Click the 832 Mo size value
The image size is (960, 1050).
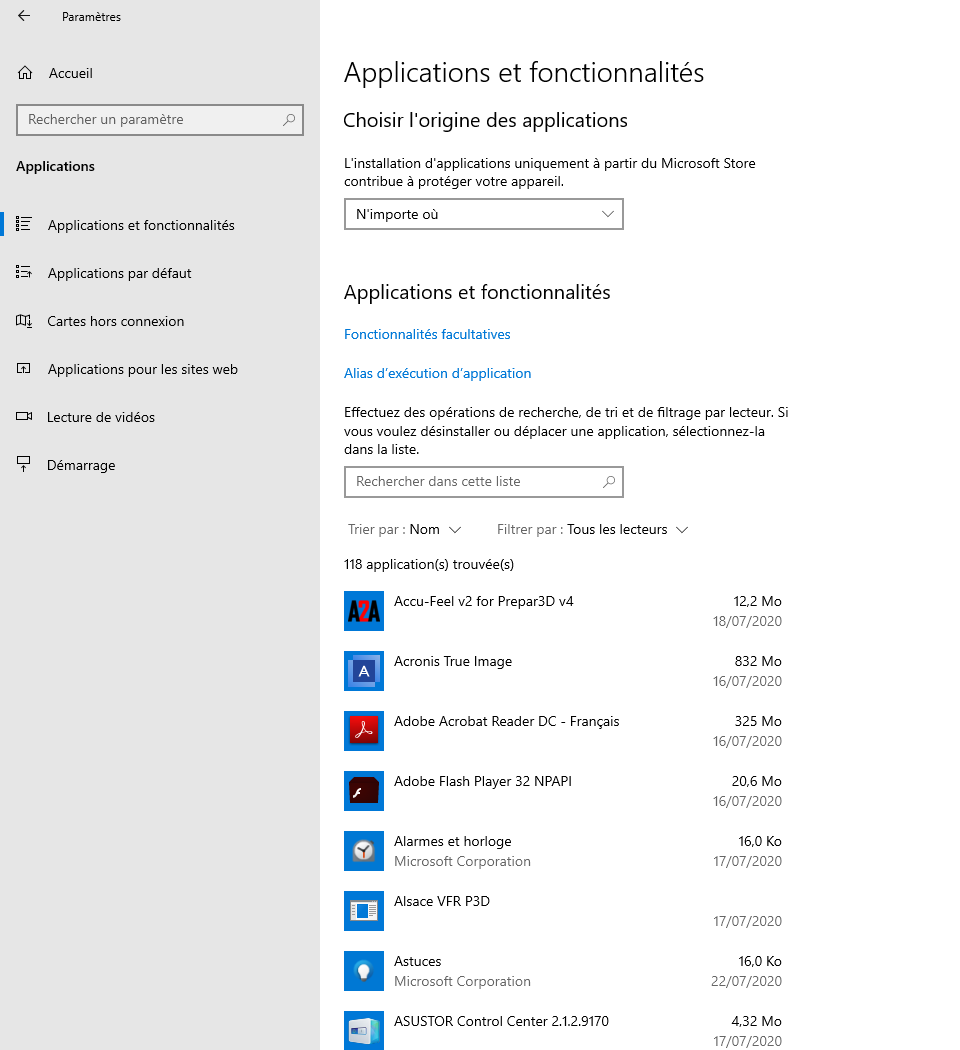click(x=758, y=662)
